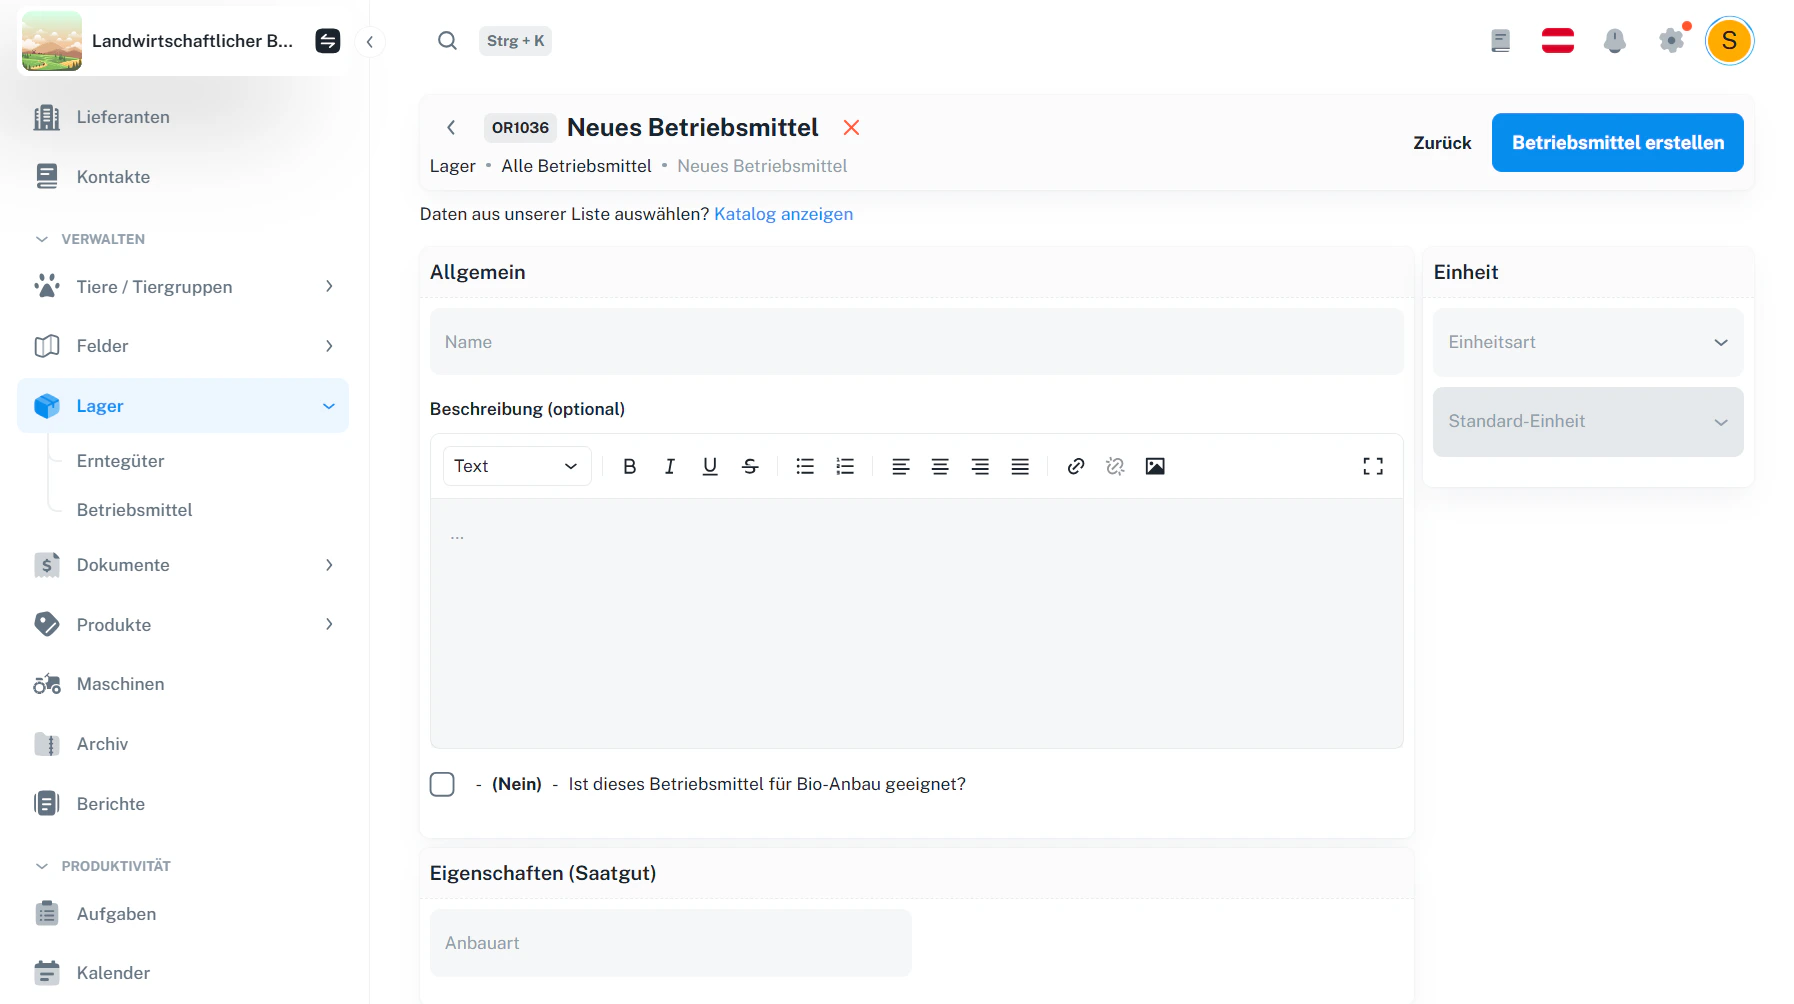
Task: Focus the Anbauart input field
Action: click(671, 943)
